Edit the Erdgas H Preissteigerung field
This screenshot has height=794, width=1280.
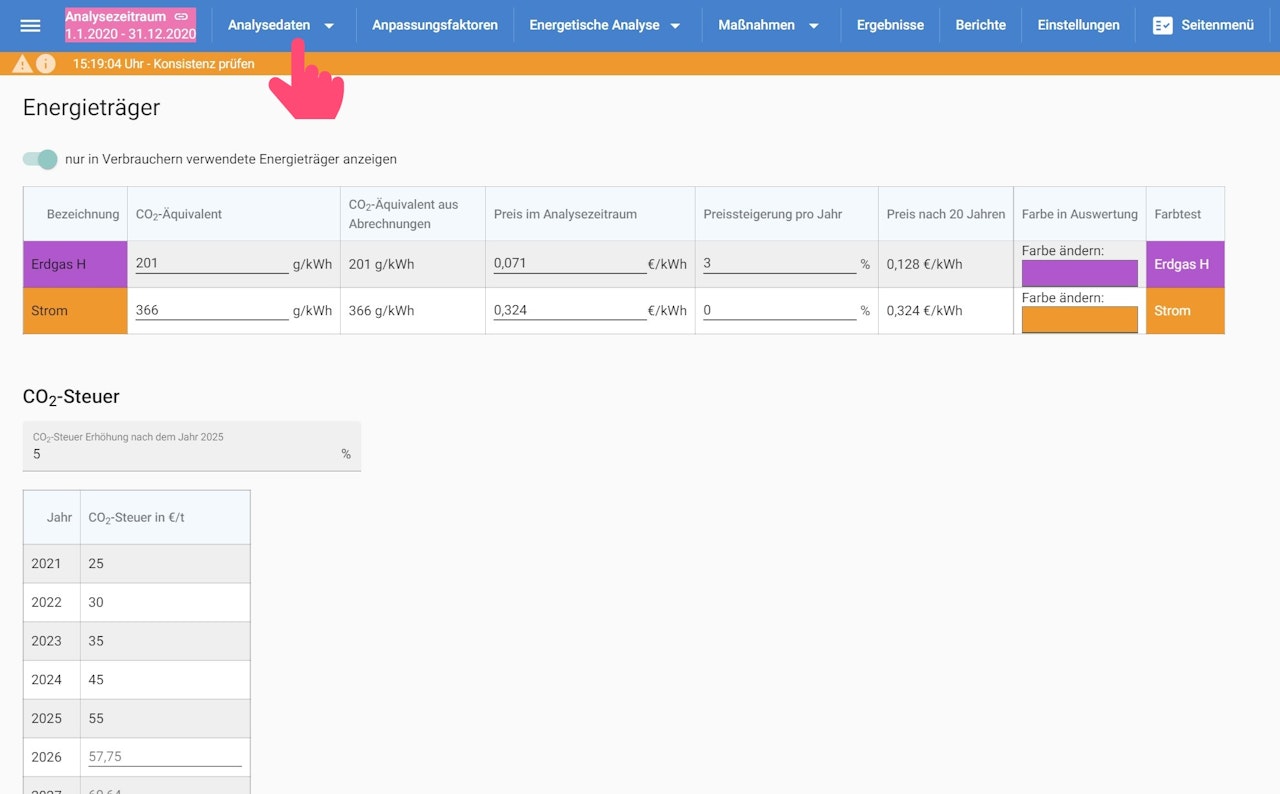pos(779,264)
